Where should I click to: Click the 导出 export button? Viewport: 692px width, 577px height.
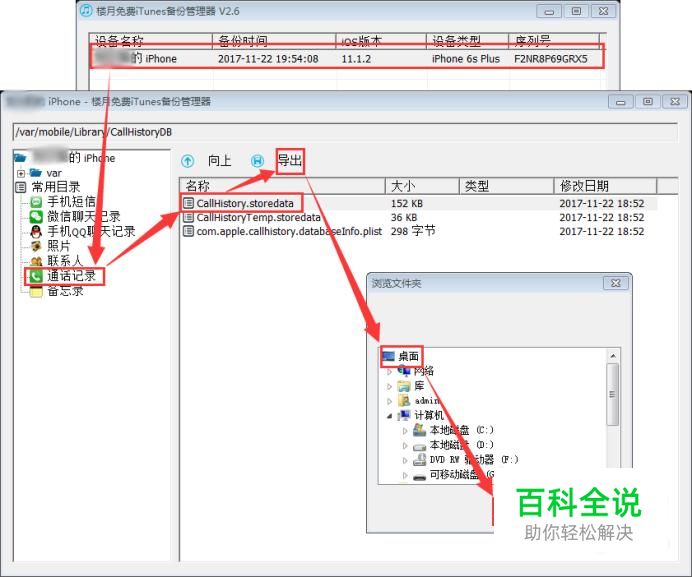[290, 161]
